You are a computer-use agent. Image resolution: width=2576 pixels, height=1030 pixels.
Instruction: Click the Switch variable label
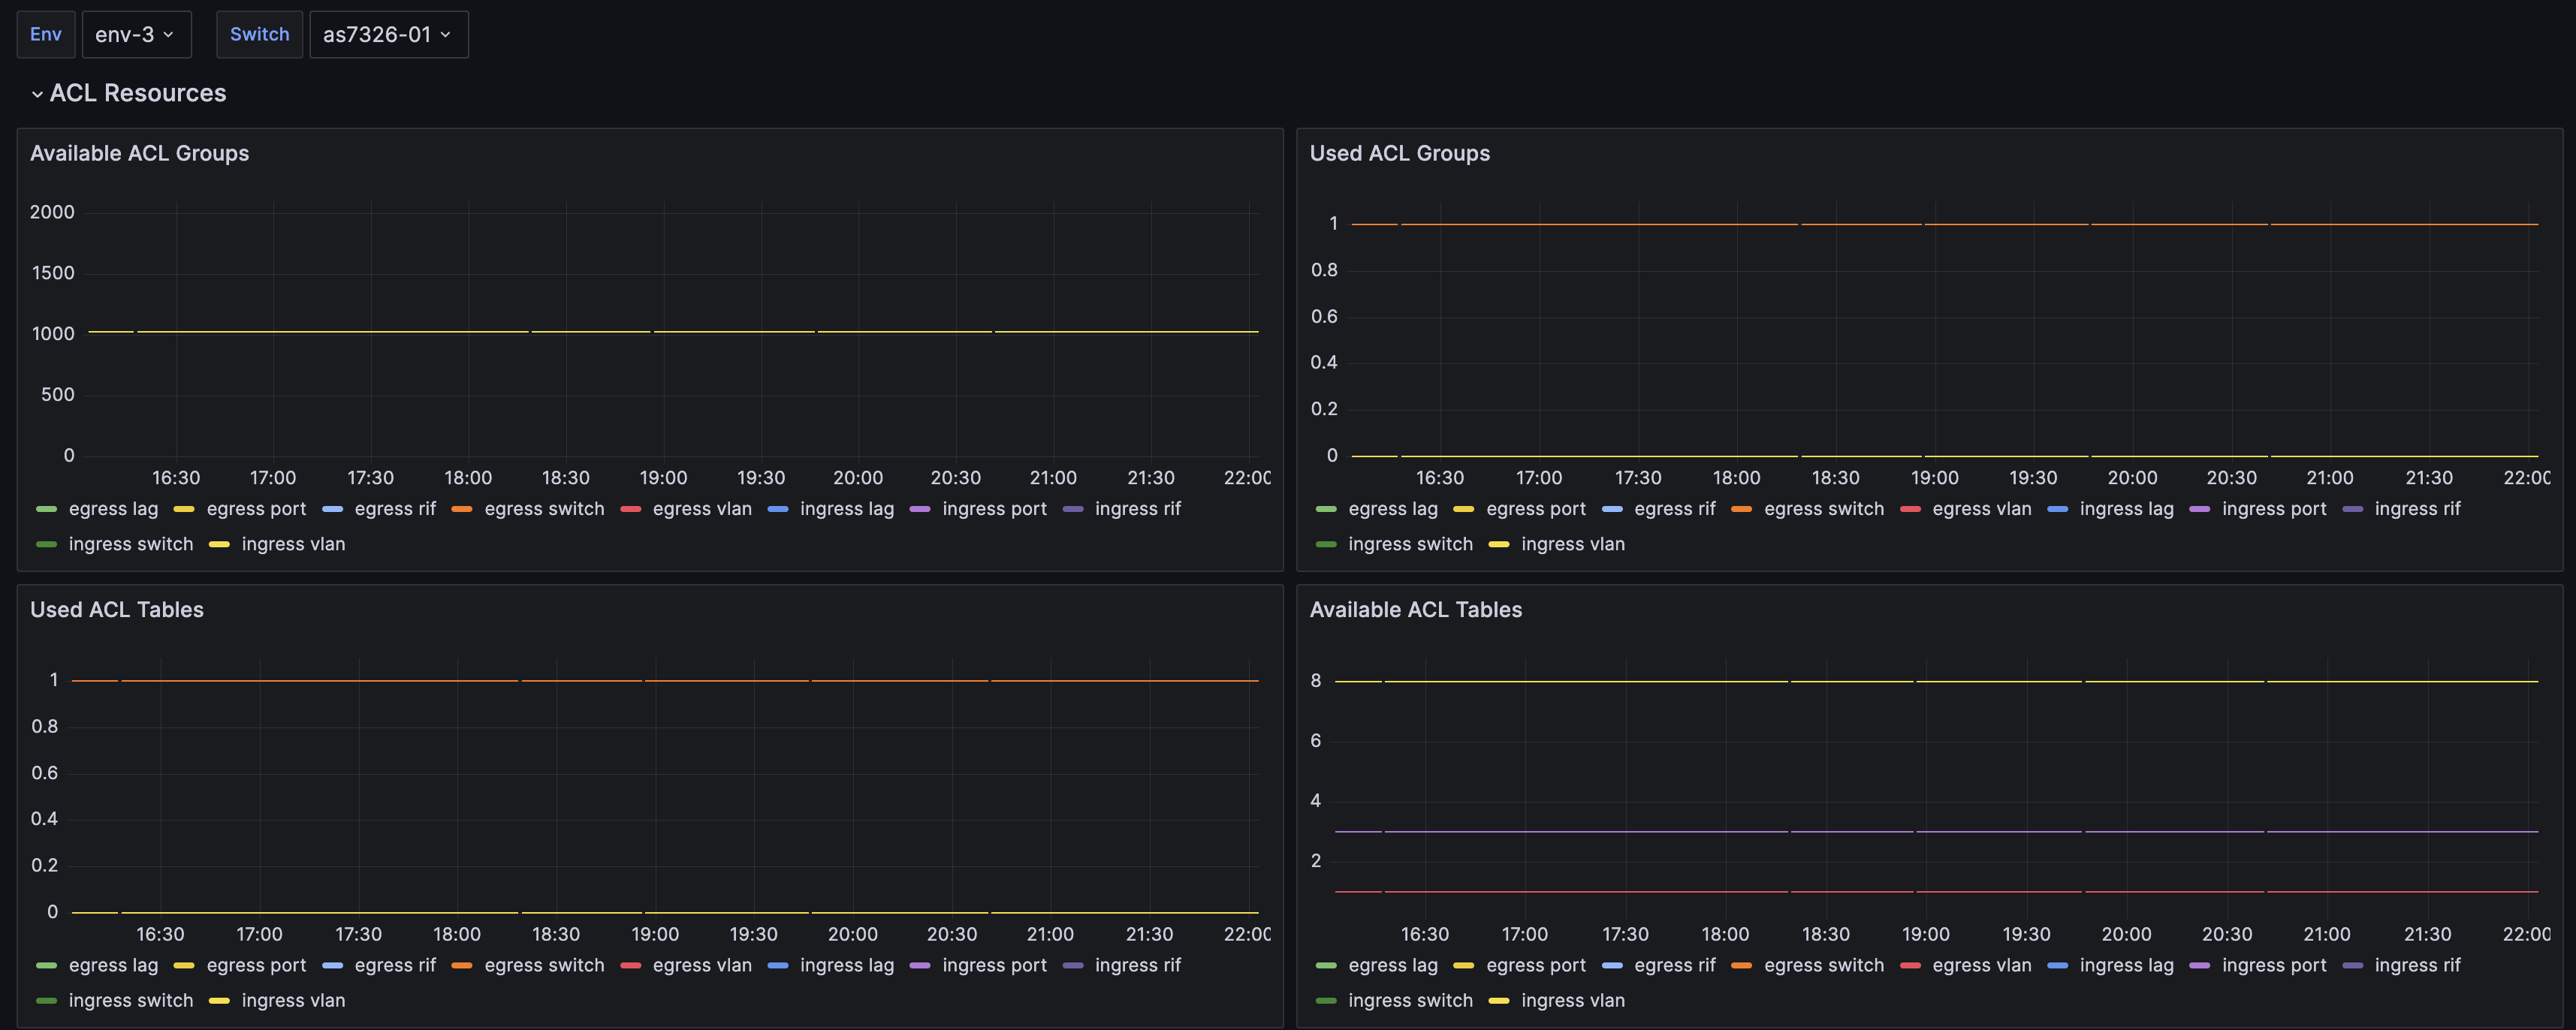[x=259, y=34]
